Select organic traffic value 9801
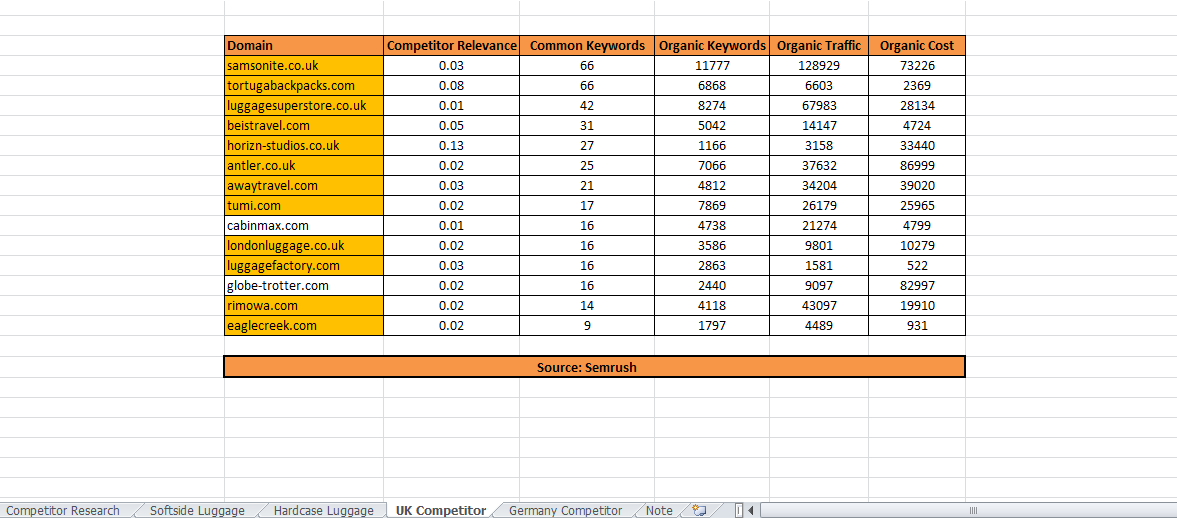This screenshot has height=519, width=1177. (819, 246)
